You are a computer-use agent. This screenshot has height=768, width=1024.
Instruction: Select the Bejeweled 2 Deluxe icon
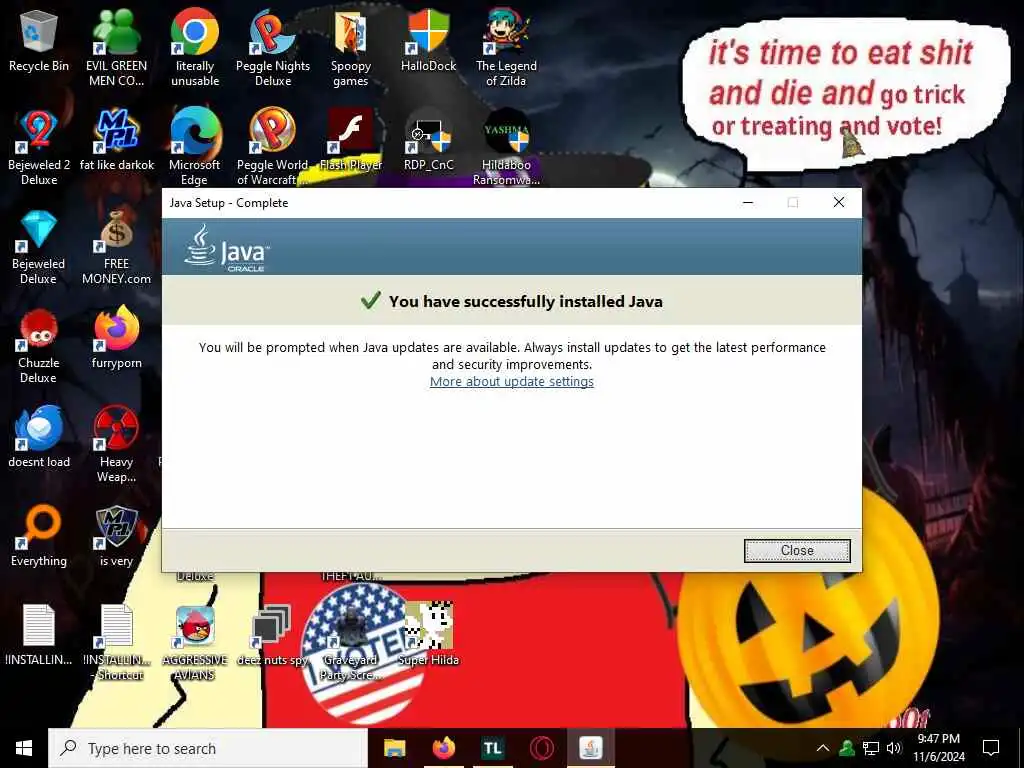point(39,147)
